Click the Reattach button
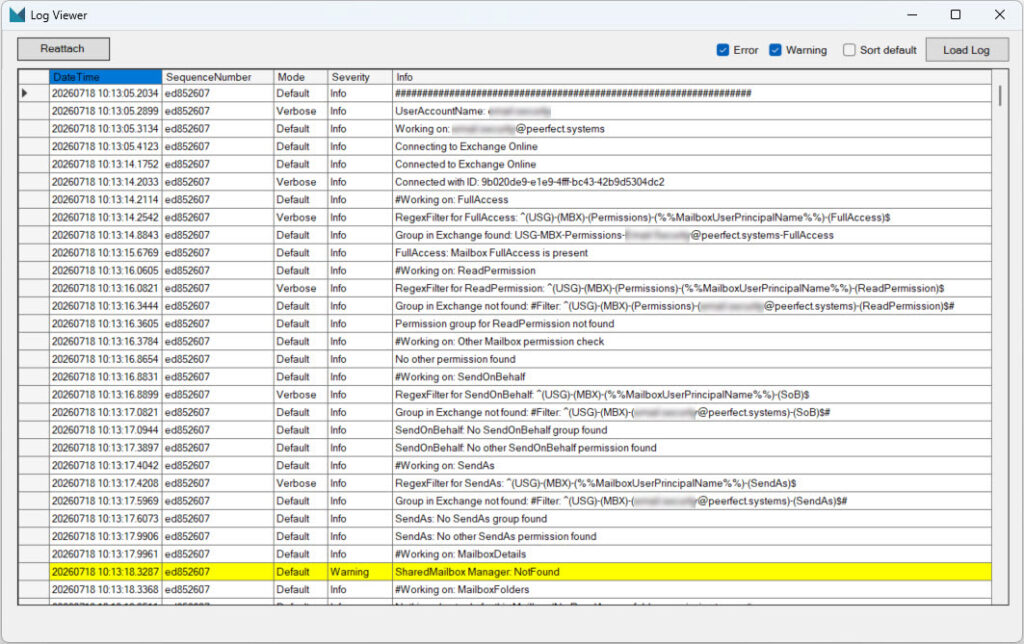The height and width of the screenshot is (644, 1024). [x=63, y=49]
